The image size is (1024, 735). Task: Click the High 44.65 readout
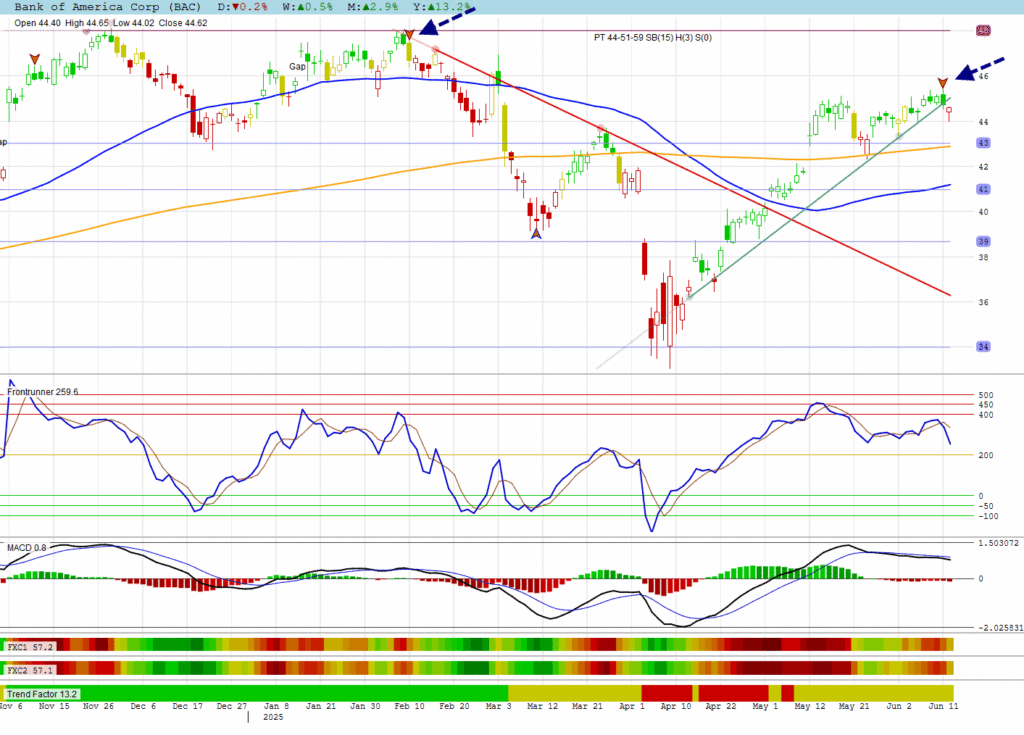87,23
